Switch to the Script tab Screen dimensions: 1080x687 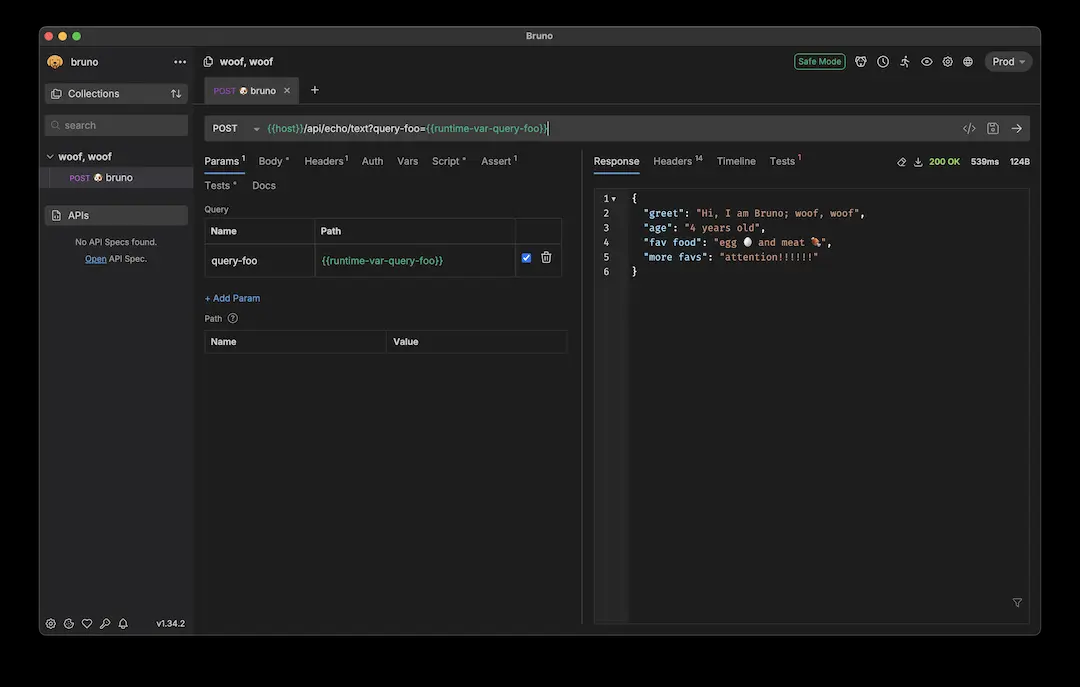click(448, 161)
